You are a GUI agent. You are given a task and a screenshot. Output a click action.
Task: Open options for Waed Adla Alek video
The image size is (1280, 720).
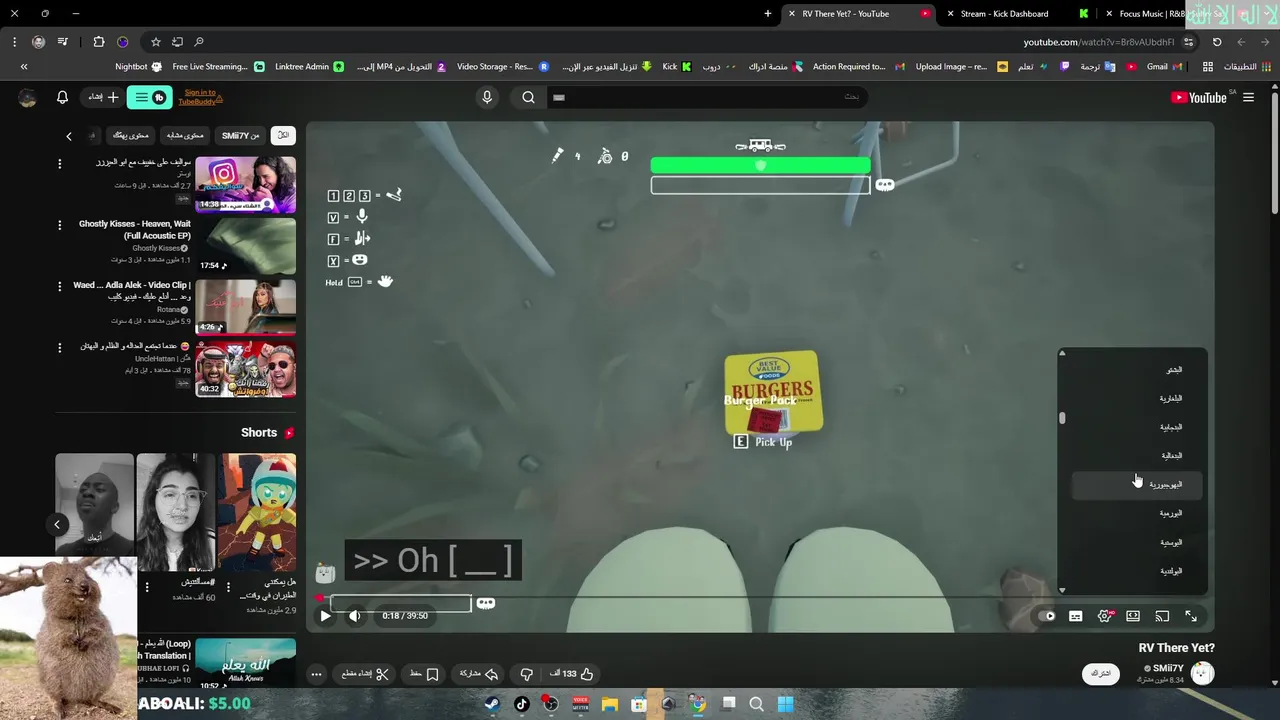(59, 286)
